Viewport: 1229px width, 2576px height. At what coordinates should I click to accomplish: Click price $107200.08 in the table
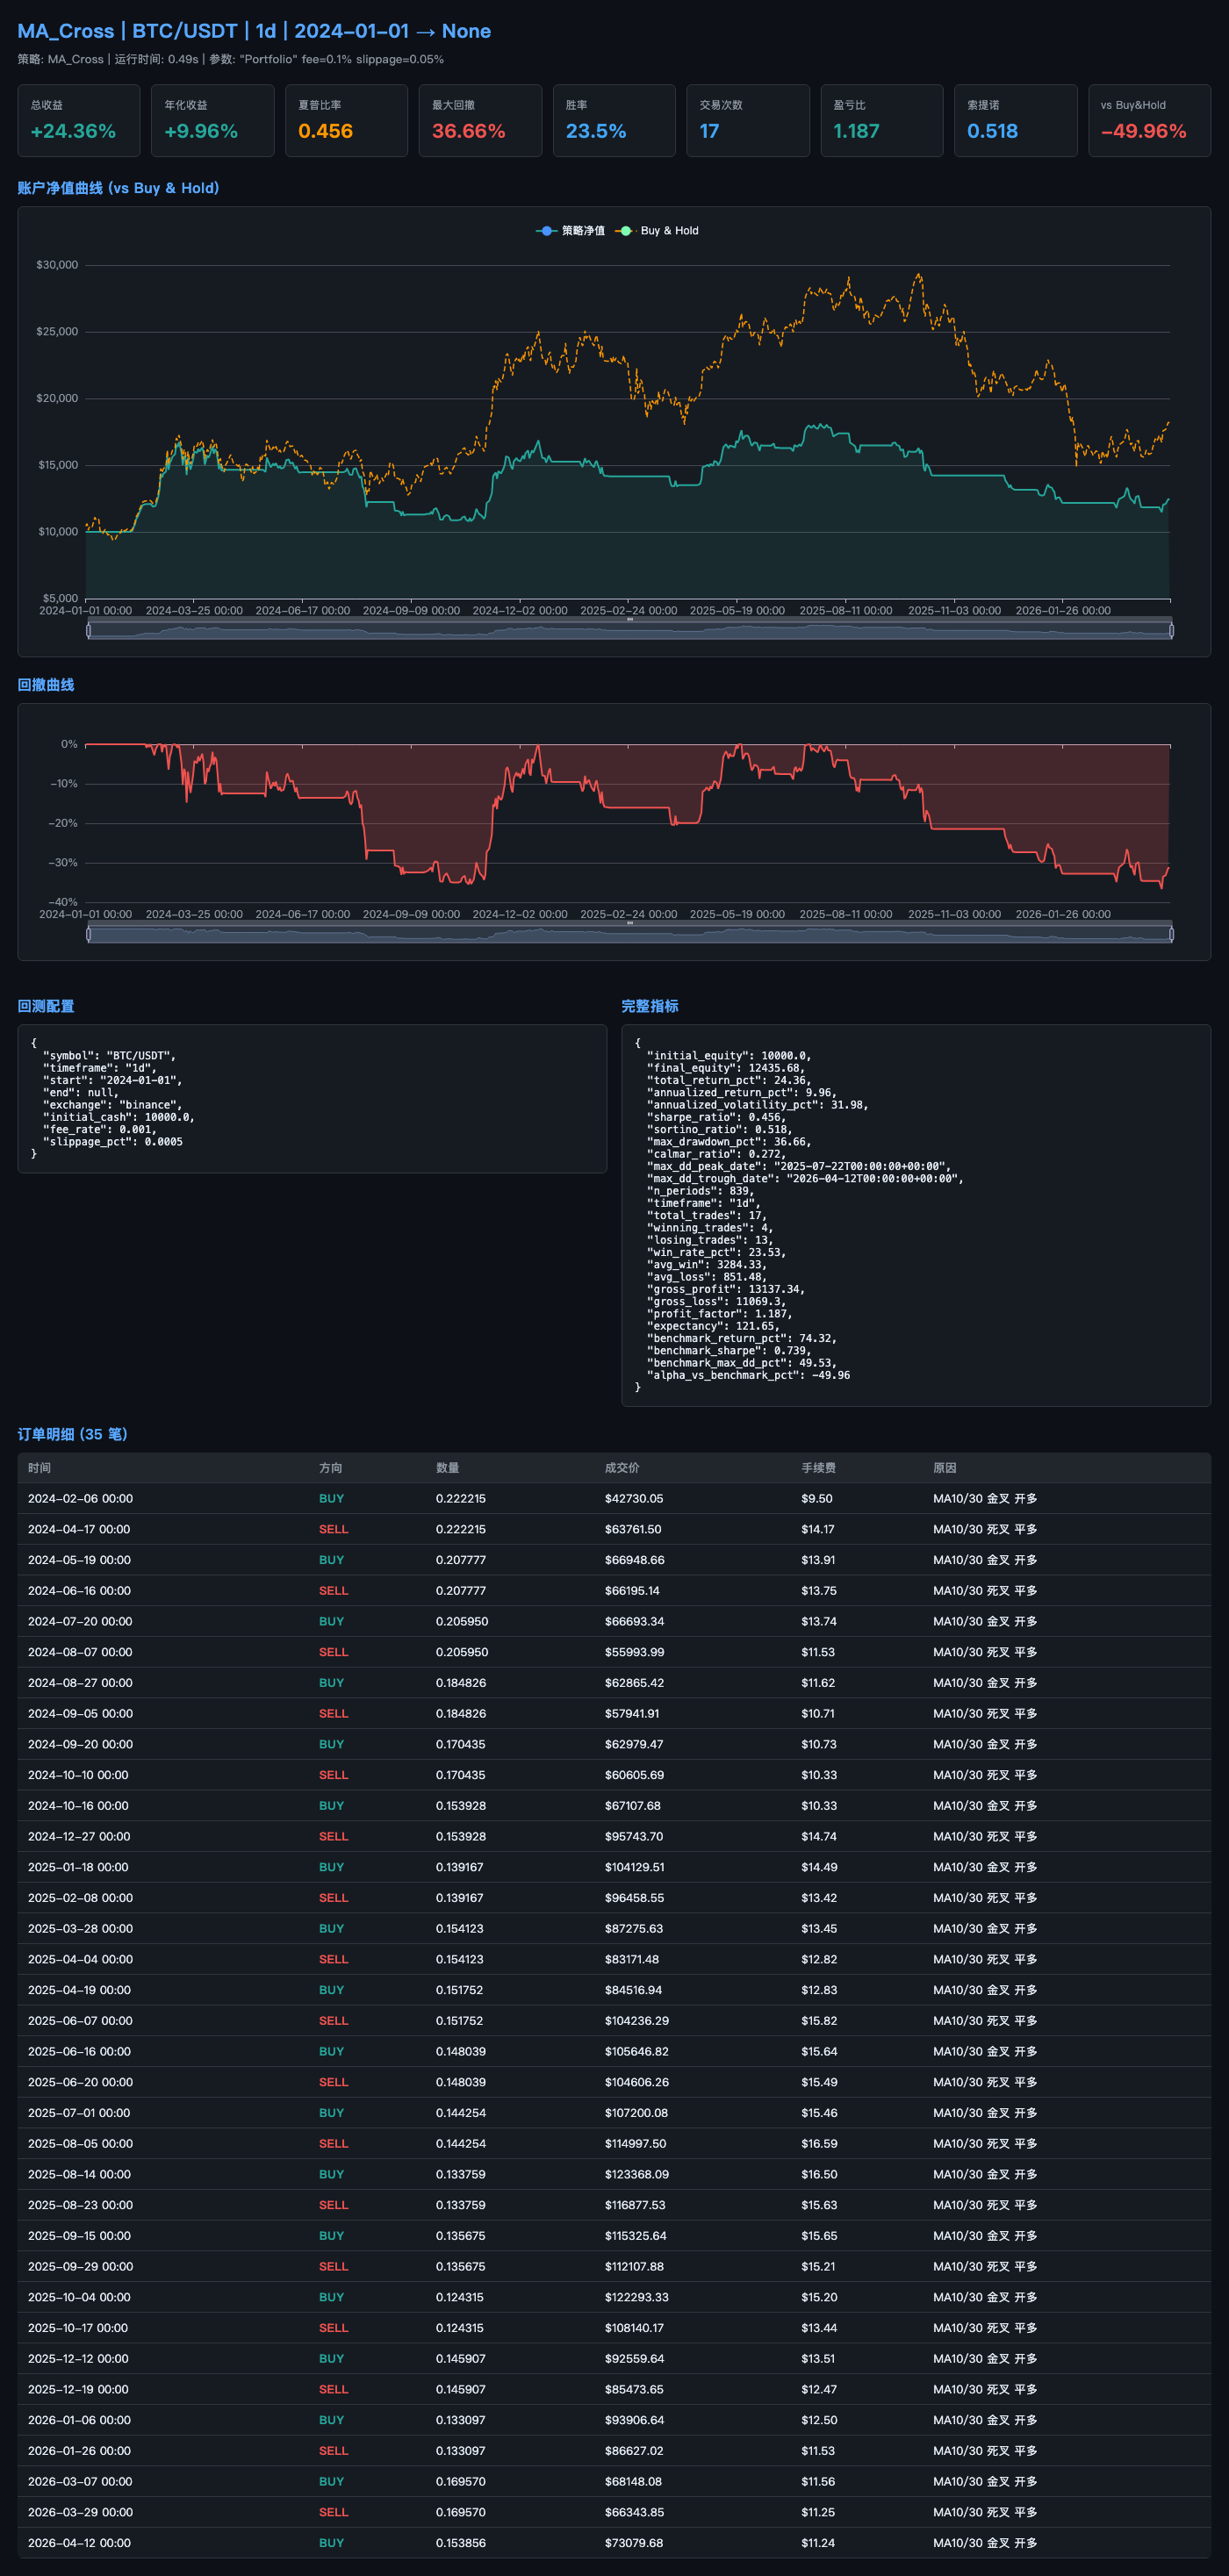point(636,2113)
